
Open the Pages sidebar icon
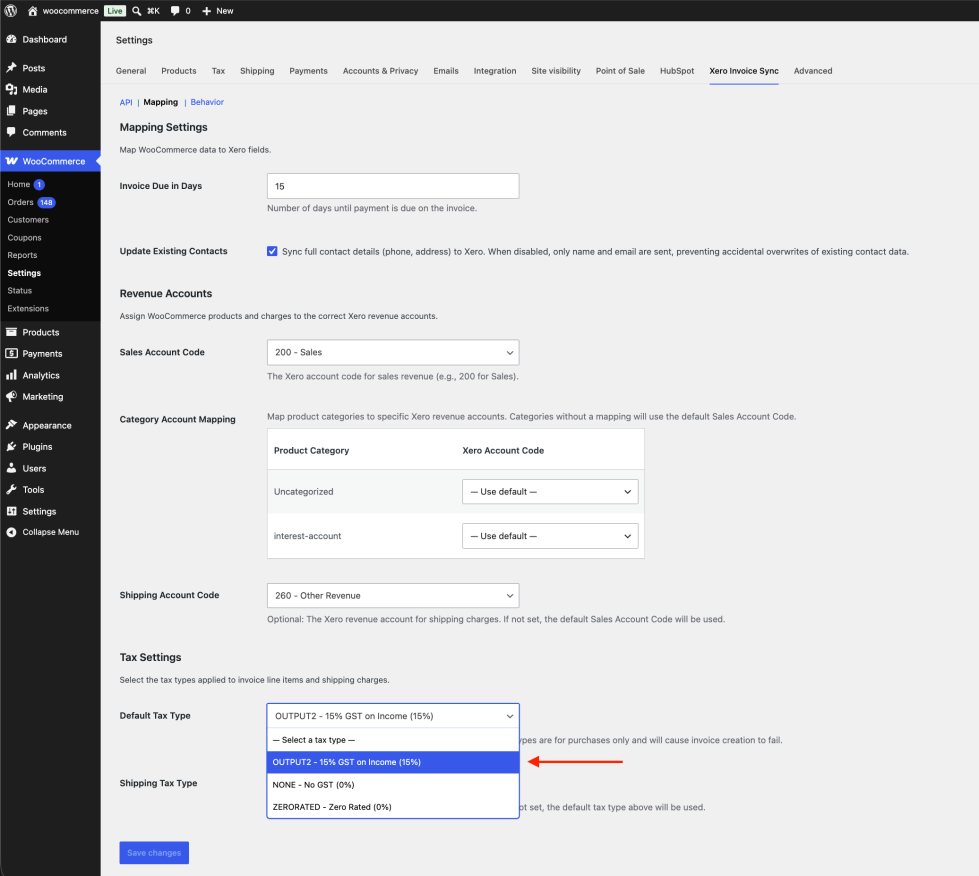pyautogui.click(x=11, y=111)
